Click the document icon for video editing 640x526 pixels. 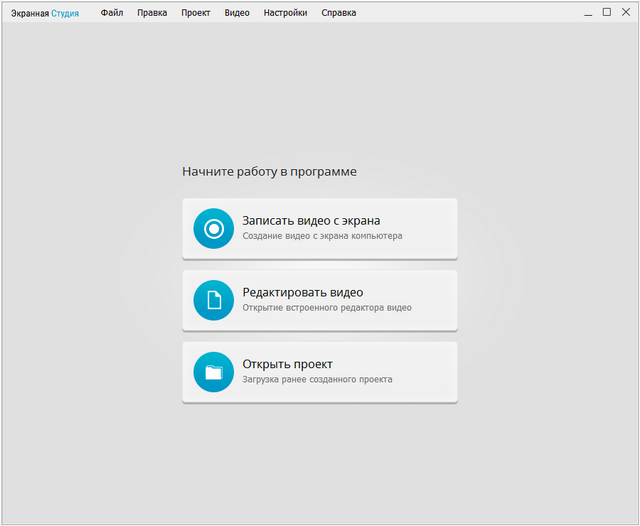[x=213, y=300]
